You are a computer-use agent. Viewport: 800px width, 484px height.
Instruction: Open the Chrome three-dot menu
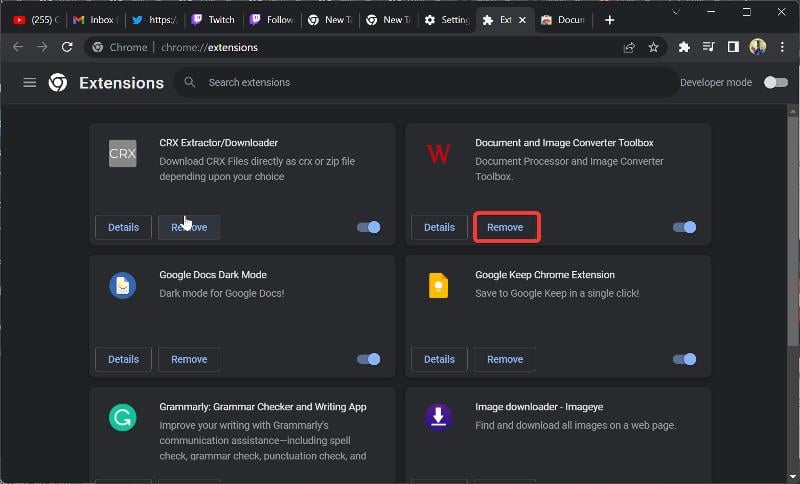[782, 47]
